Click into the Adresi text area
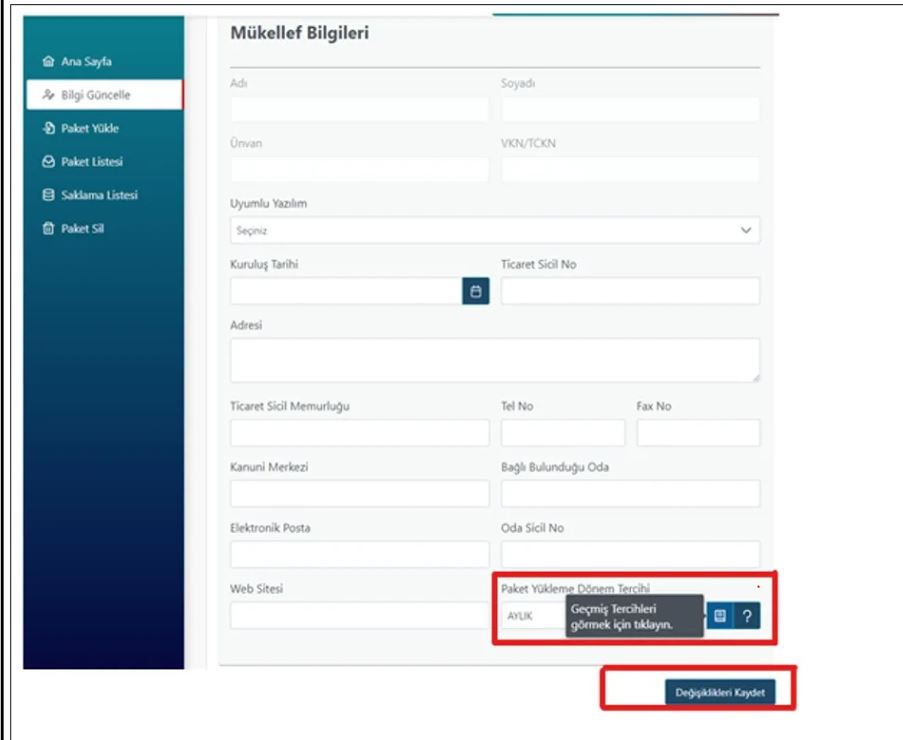903x740 pixels. (x=494, y=360)
